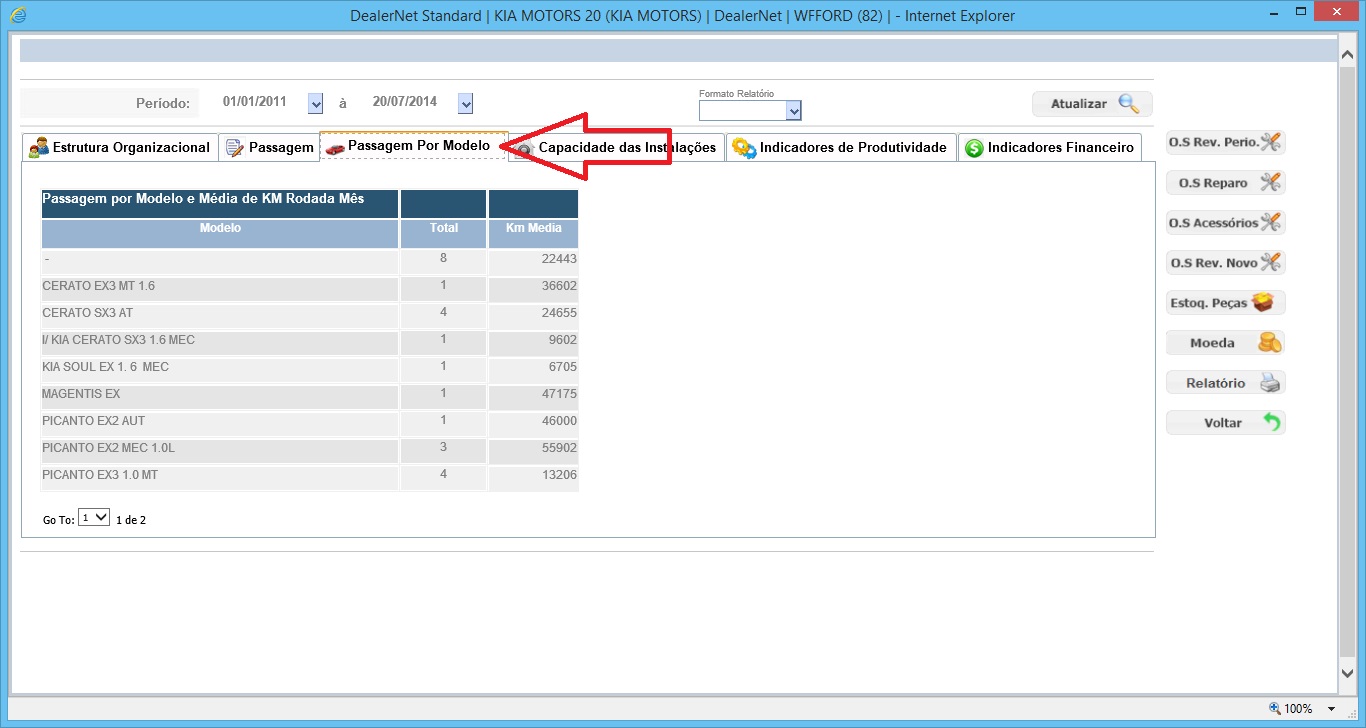Click the Moeda button

(1226, 342)
